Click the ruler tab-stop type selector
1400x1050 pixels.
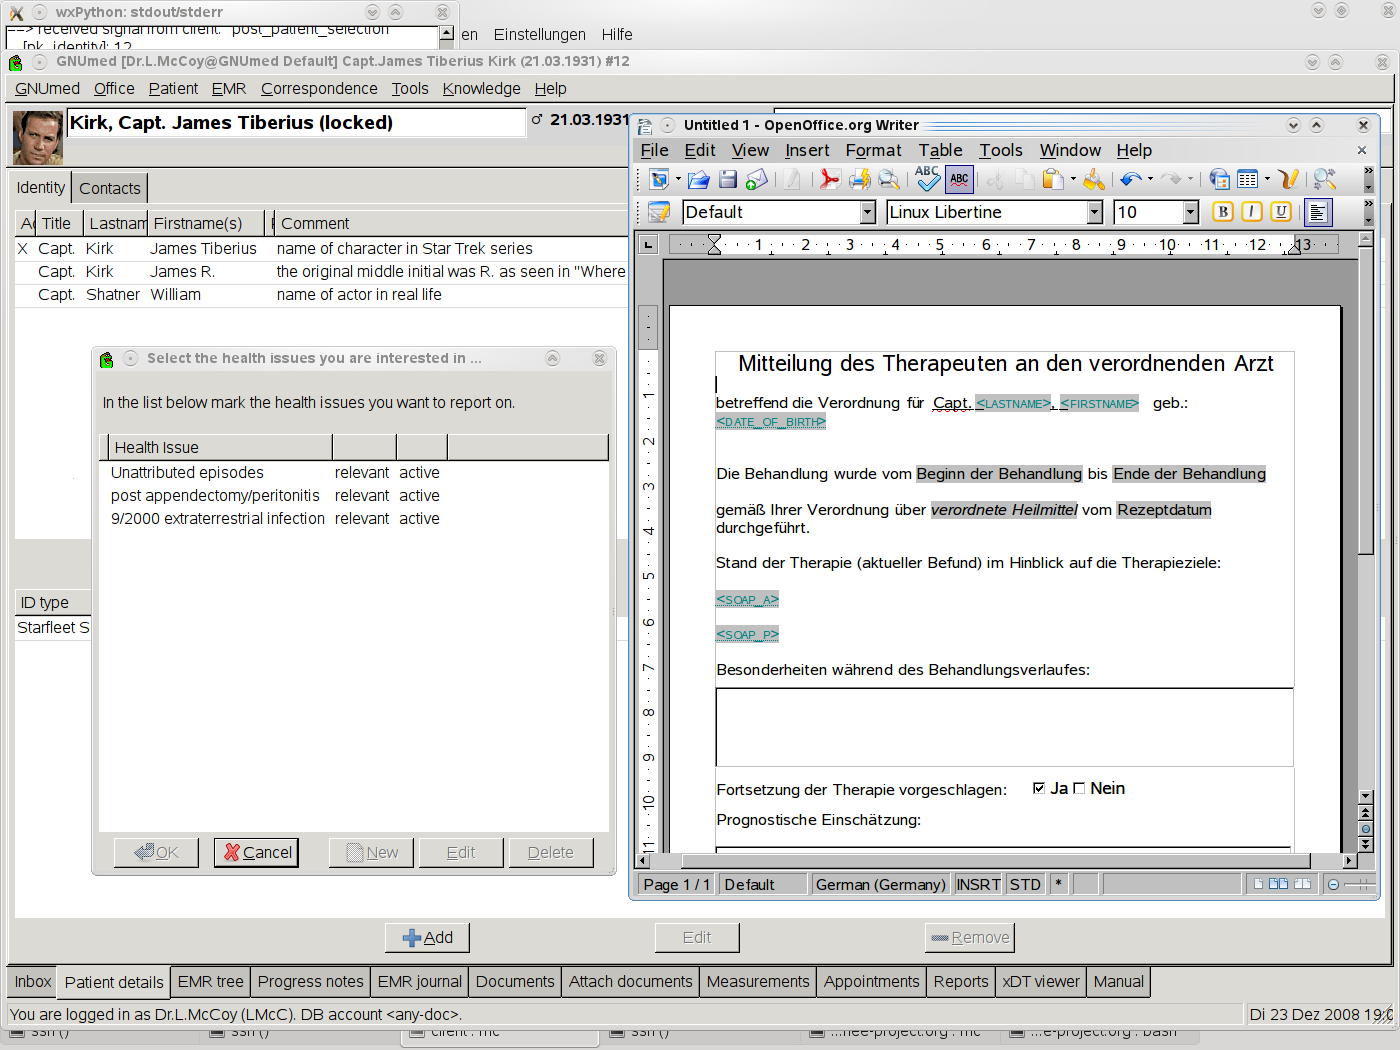648,245
